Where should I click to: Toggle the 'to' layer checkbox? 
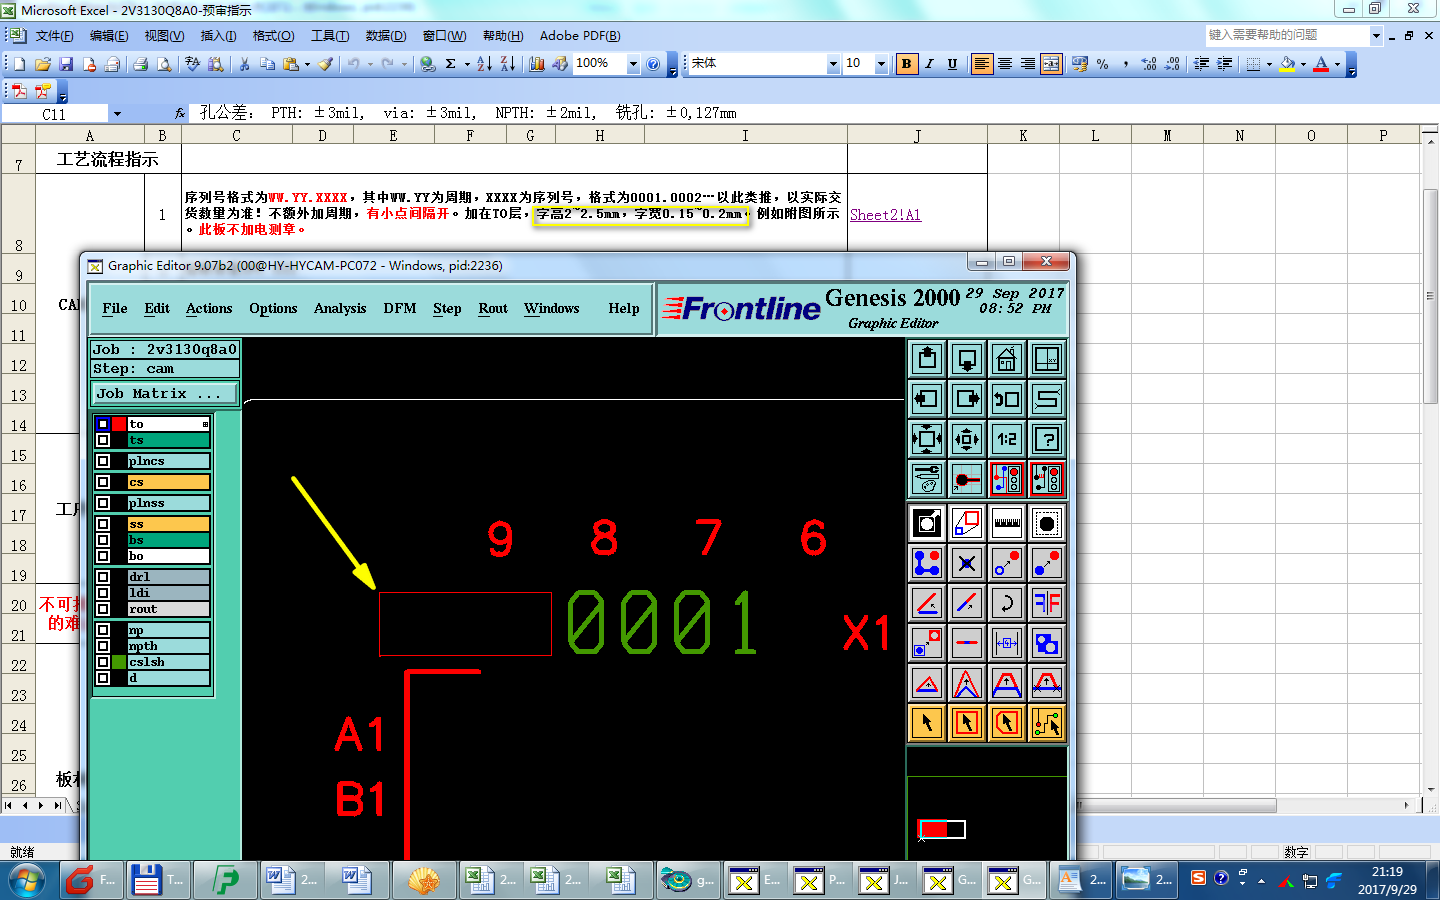[103, 424]
